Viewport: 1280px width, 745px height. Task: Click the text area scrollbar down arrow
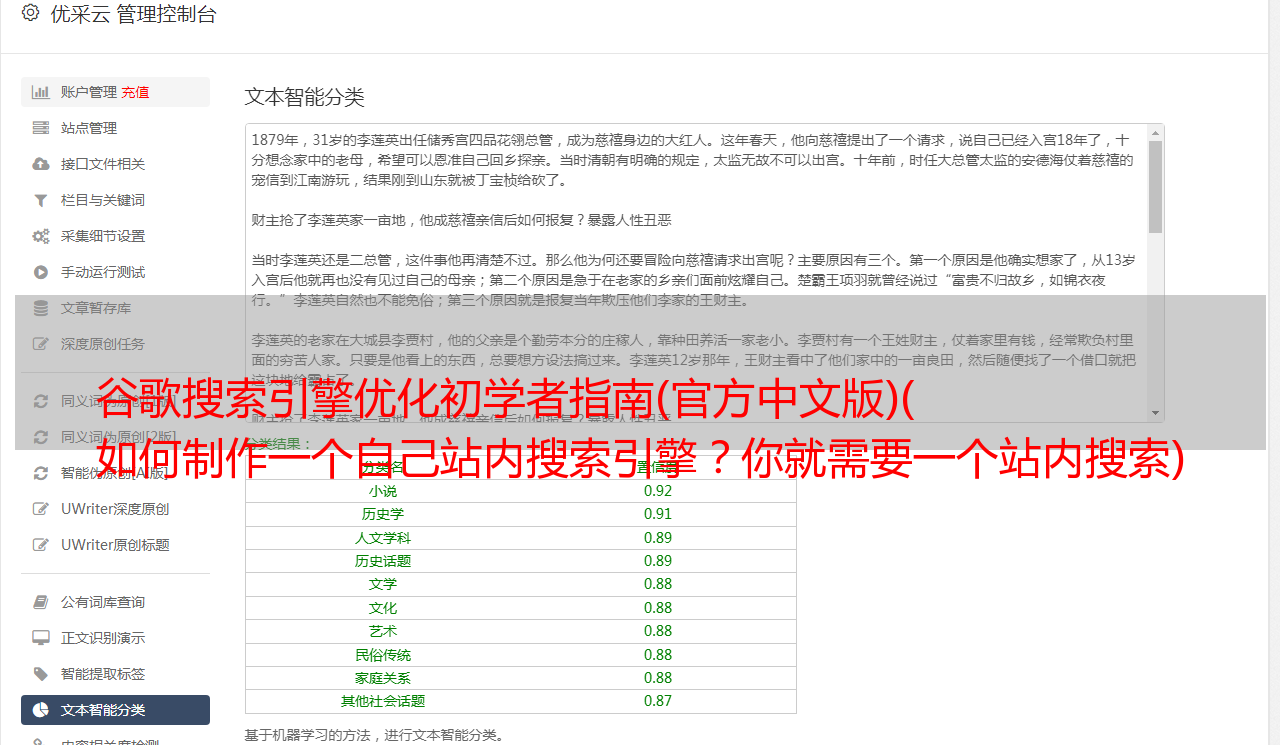click(1156, 413)
